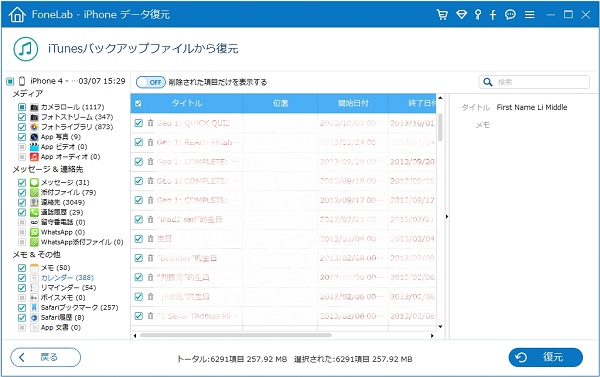
Task: Click the horizontal scrollbar thumb of the table
Action: [x=236, y=336]
